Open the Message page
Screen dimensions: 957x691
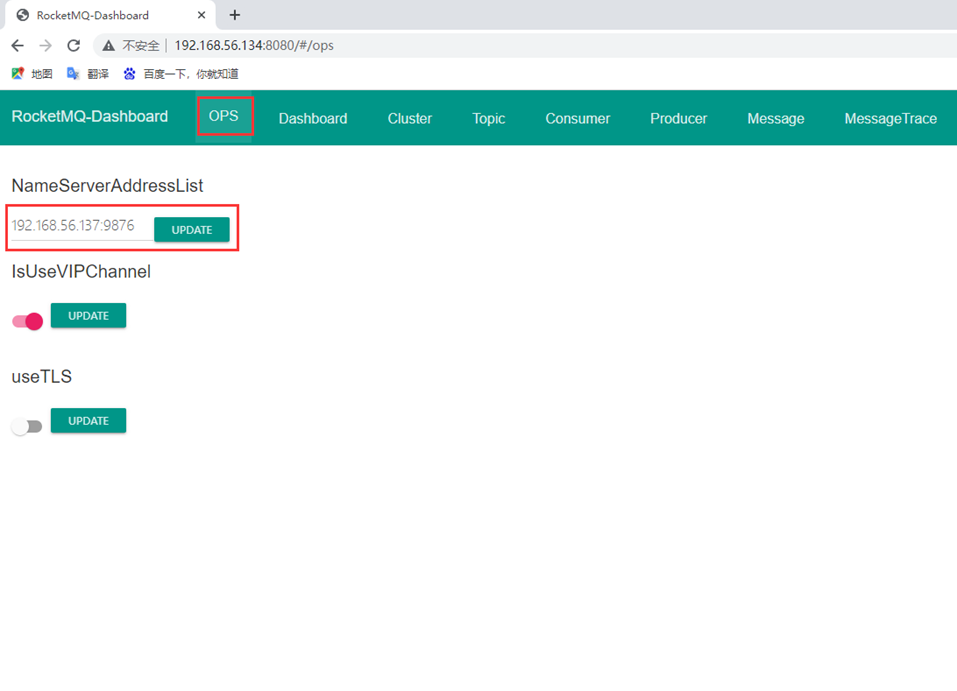tap(776, 118)
